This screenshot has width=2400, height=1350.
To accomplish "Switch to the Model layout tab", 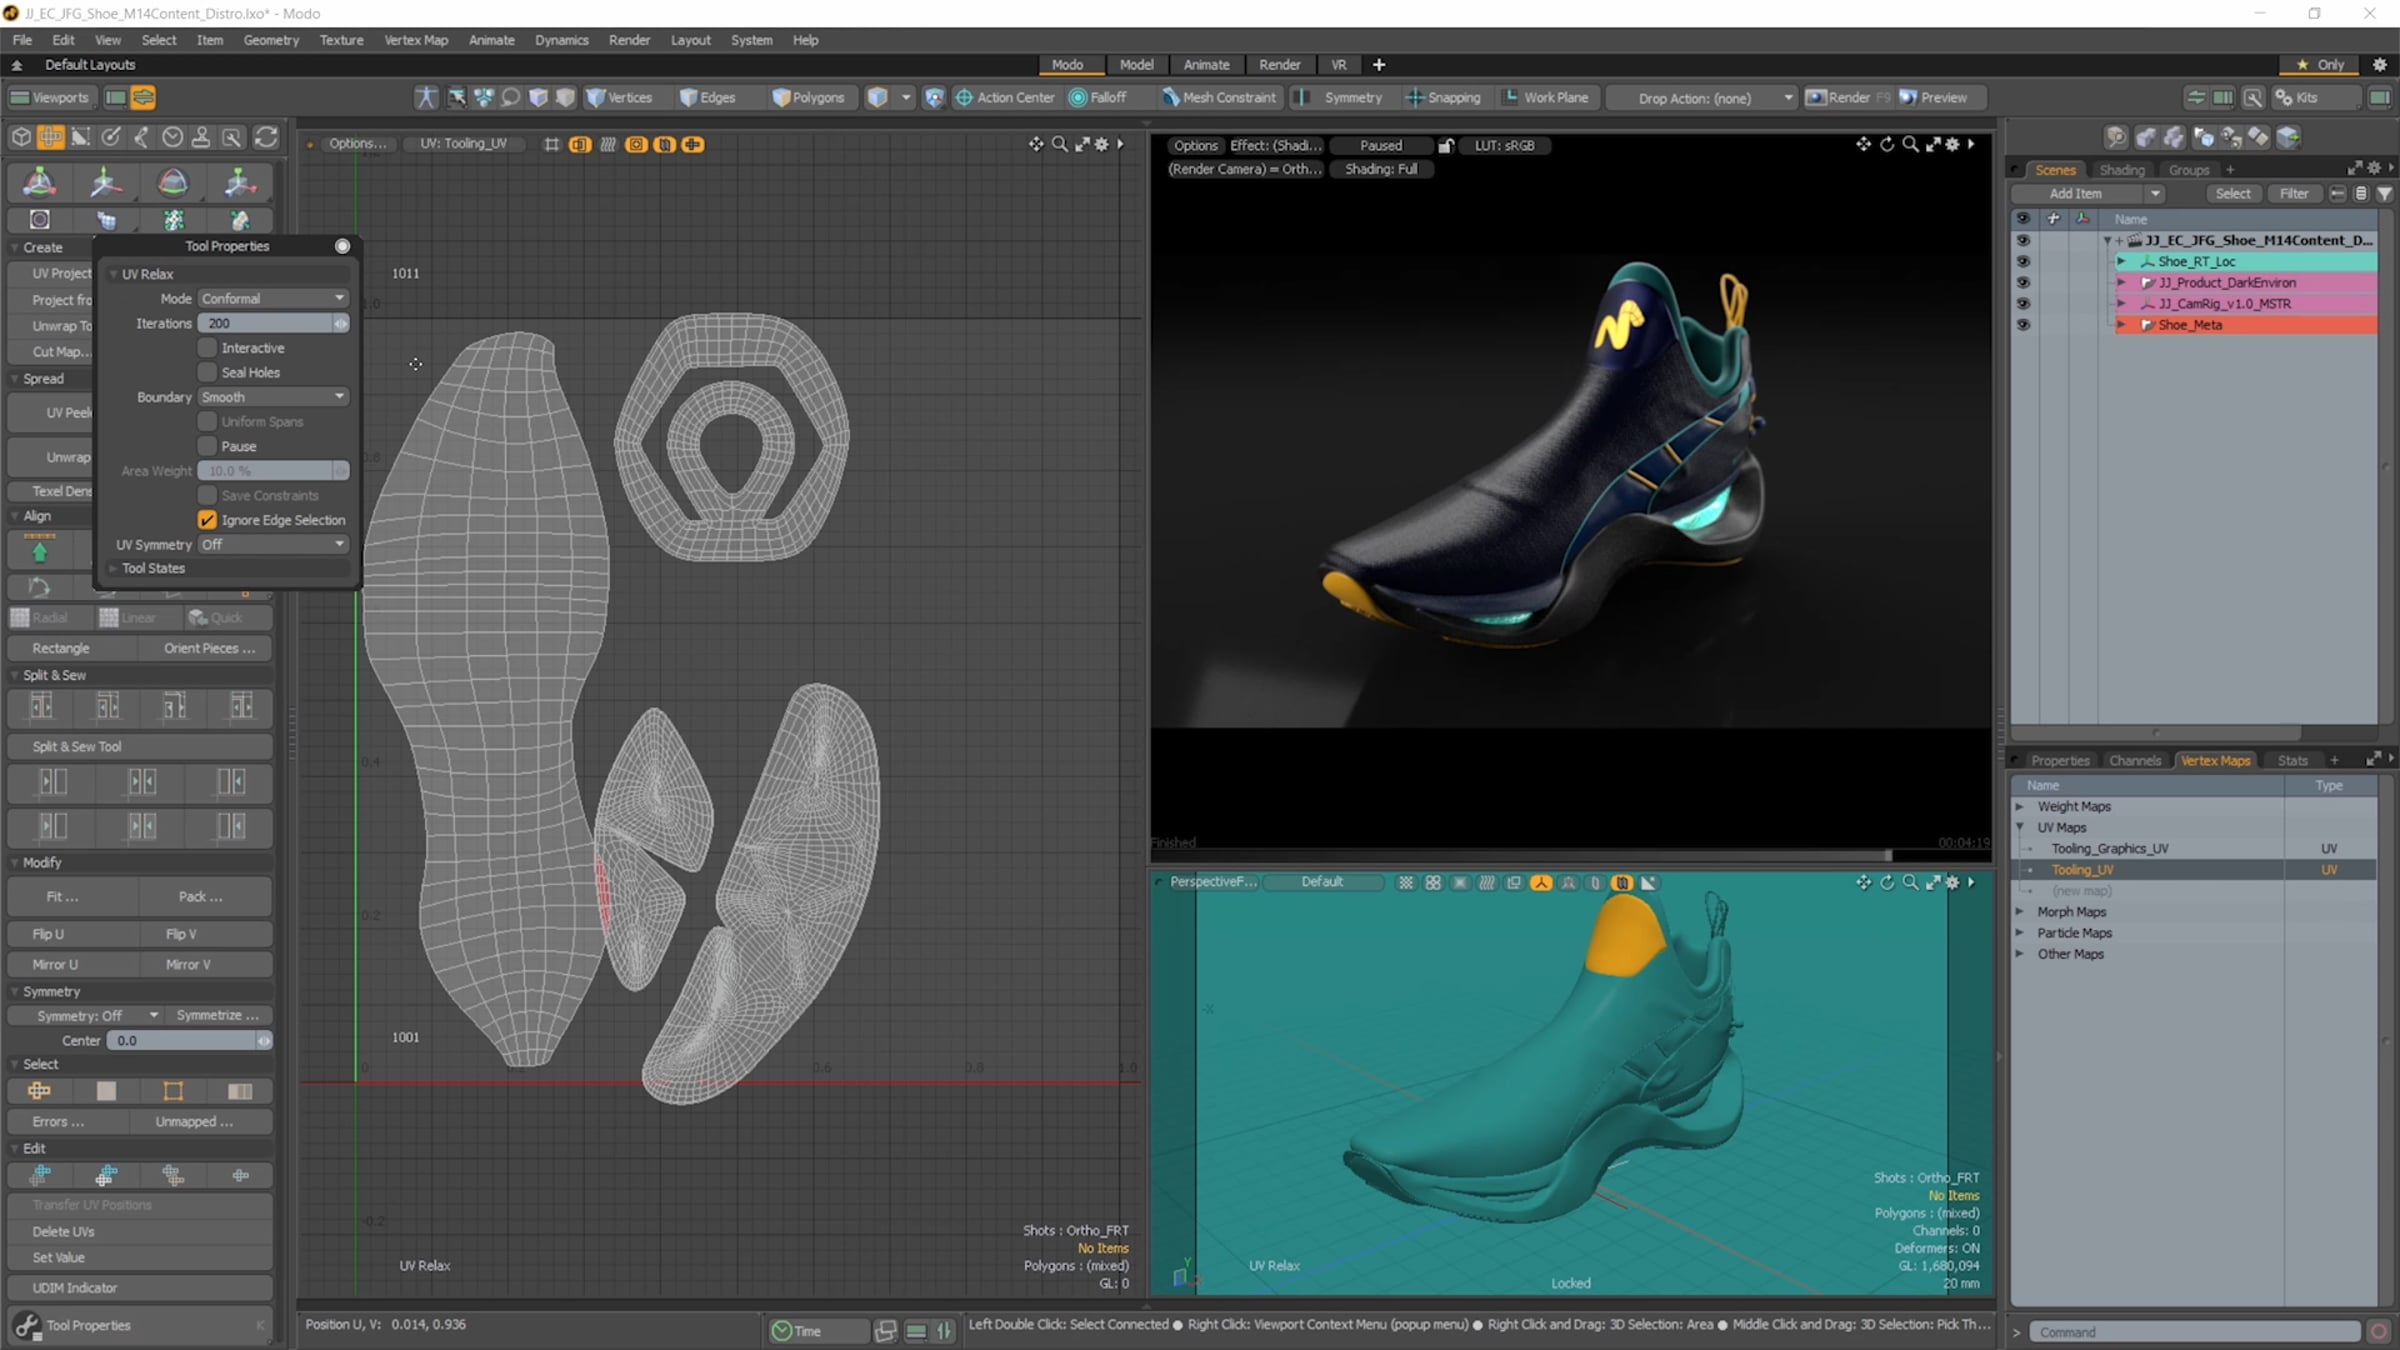I will tap(1136, 64).
